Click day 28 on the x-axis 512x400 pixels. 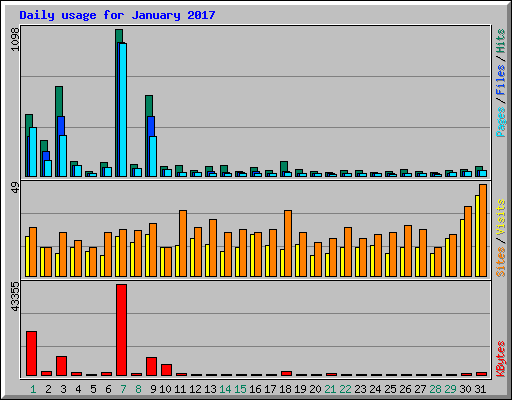tap(435, 389)
